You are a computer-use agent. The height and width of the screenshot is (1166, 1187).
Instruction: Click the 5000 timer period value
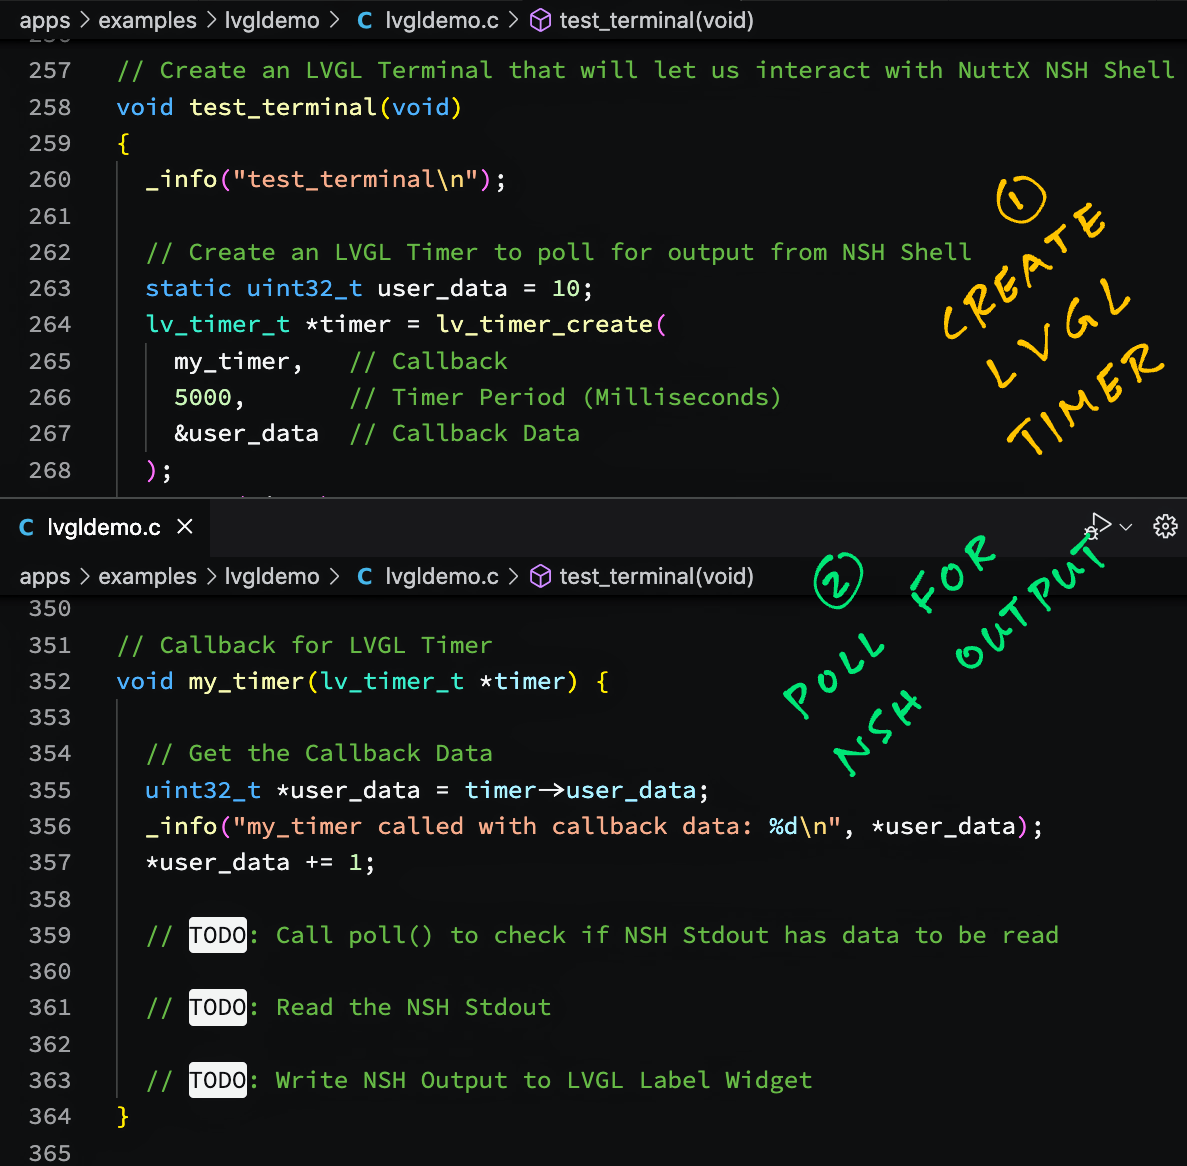[x=203, y=397]
